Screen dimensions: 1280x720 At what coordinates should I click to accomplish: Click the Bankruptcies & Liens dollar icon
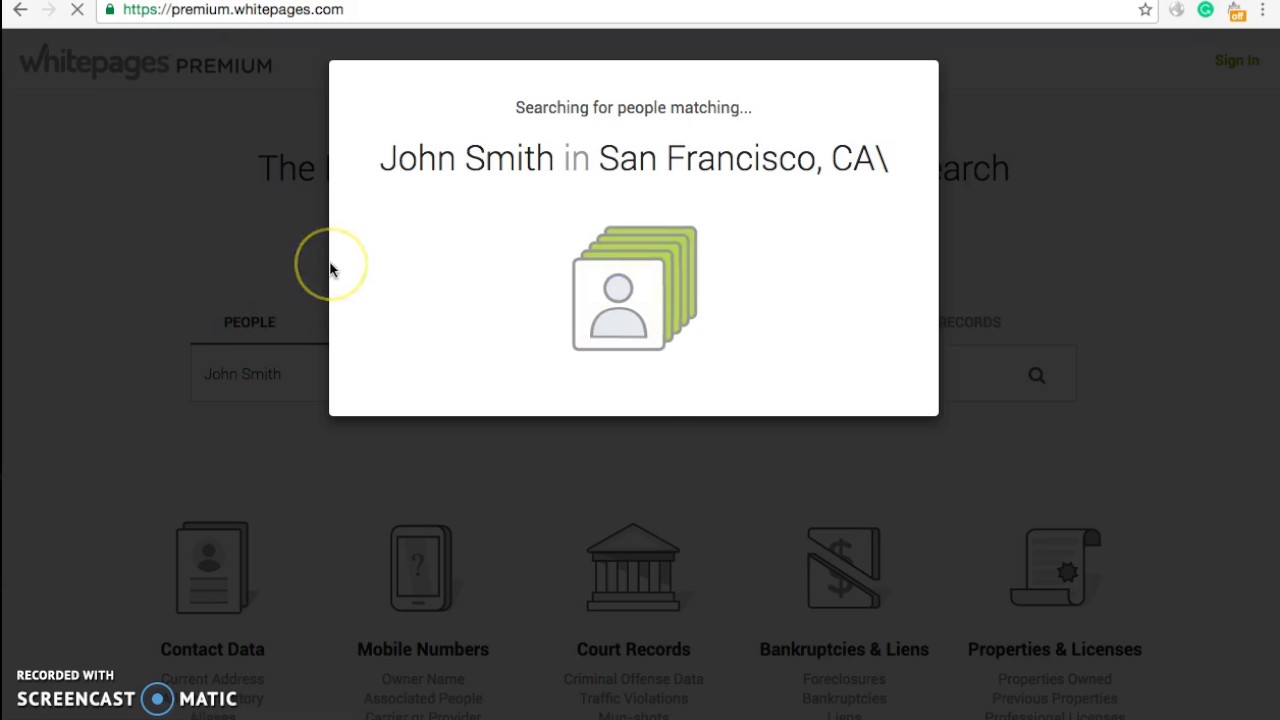pyautogui.click(x=843, y=567)
